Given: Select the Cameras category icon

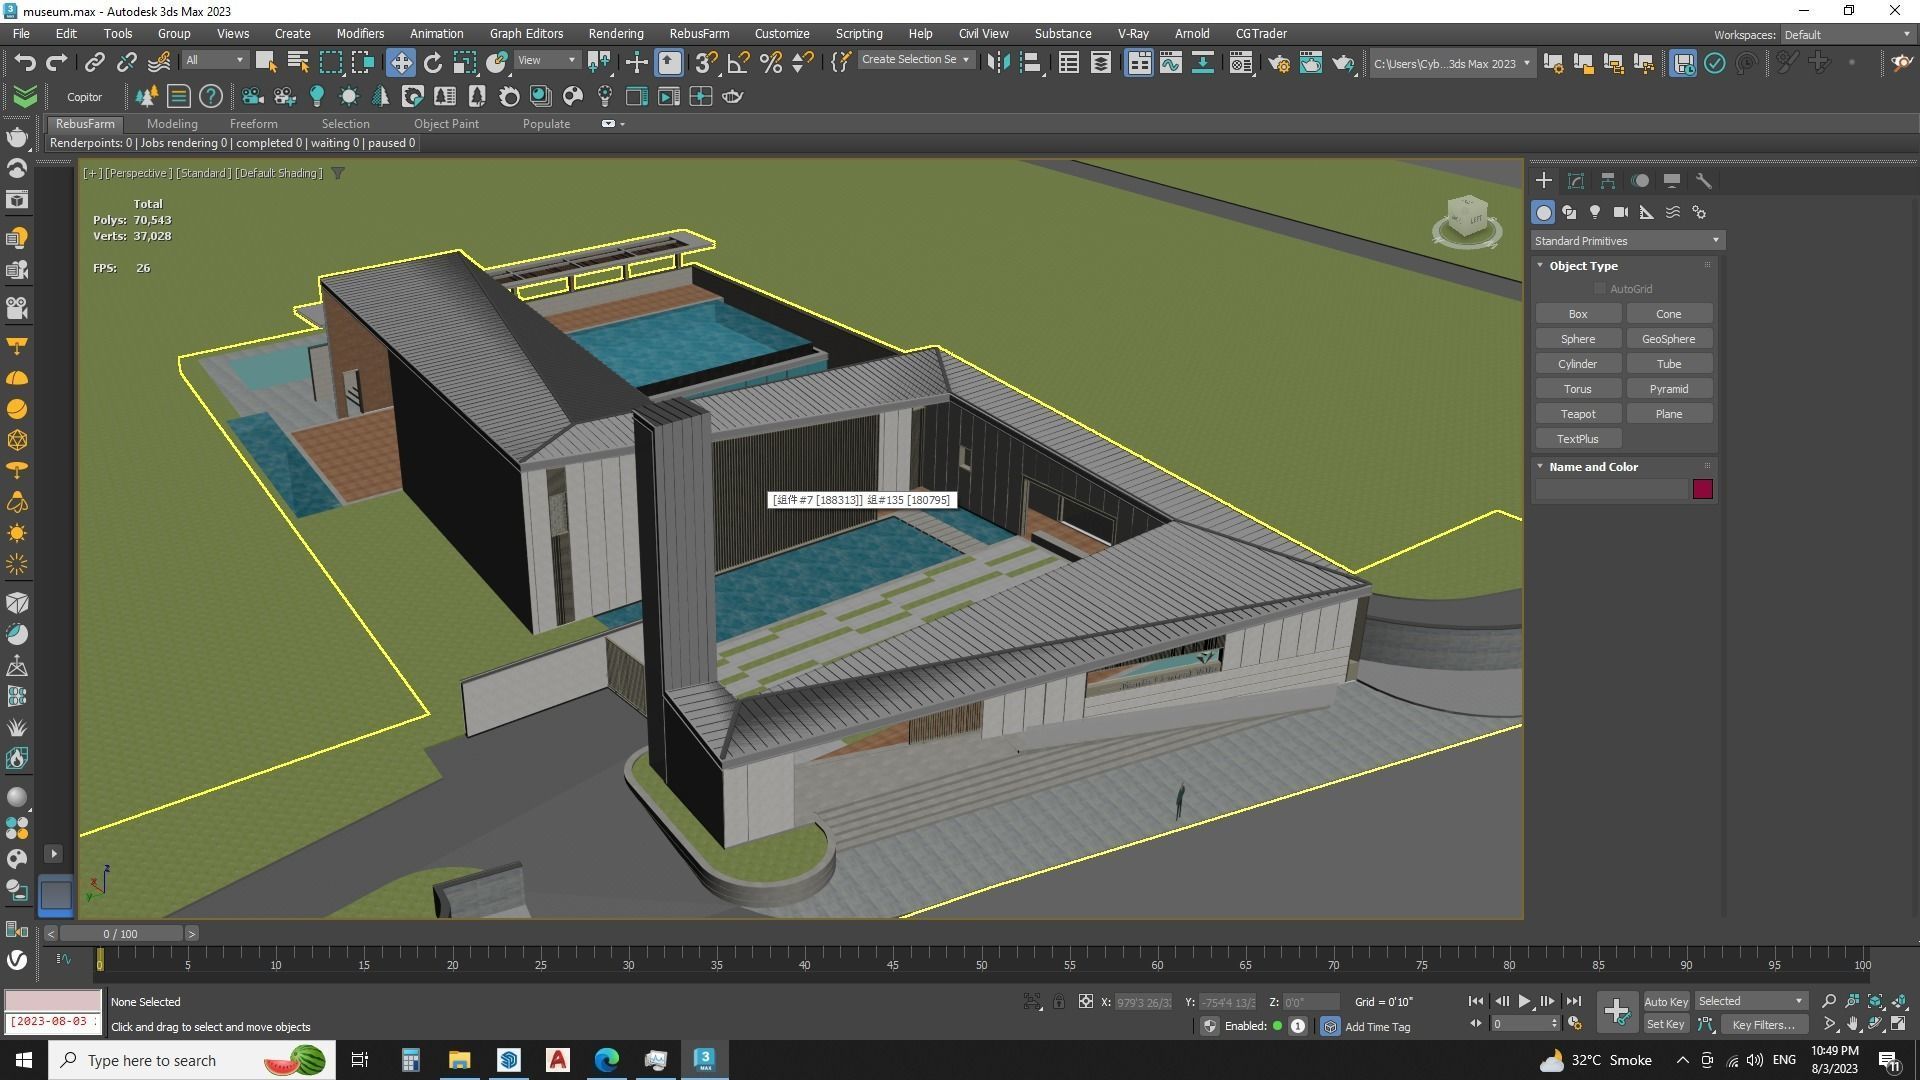Looking at the screenshot, I should 1621,212.
